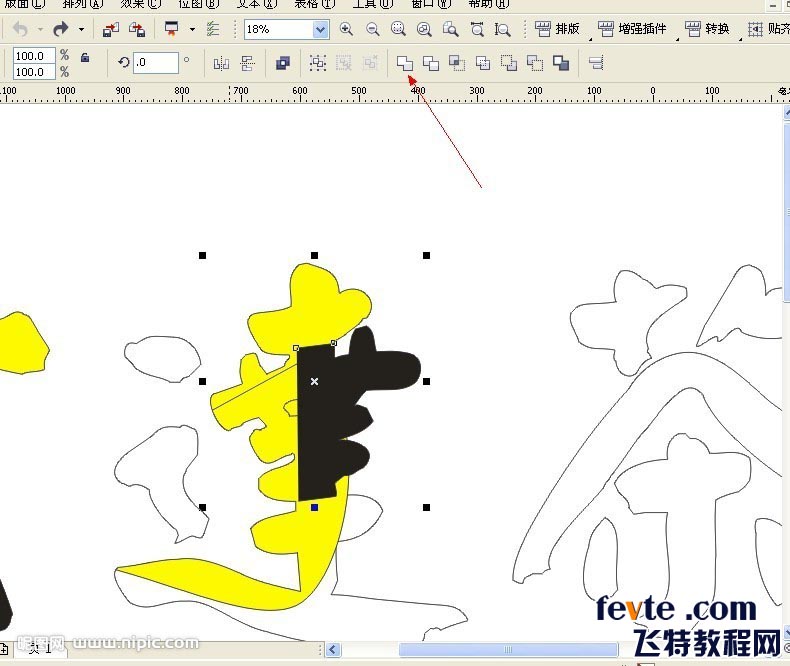This screenshot has height=666, width=790.
Task: Click the rotation angle input field
Action: pyautogui.click(x=156, y=62)
